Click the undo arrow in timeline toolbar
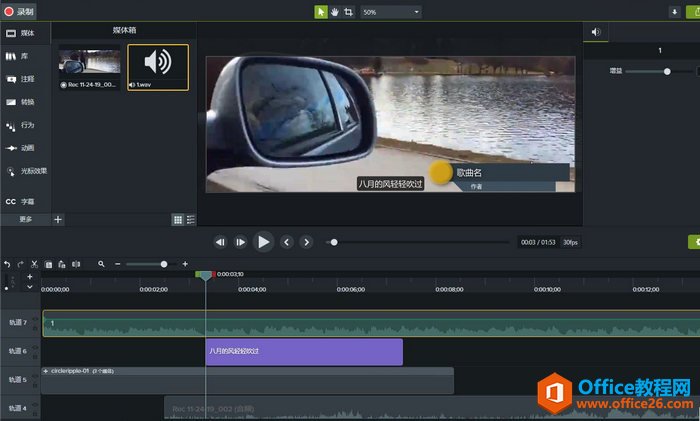 click(8, 264)
